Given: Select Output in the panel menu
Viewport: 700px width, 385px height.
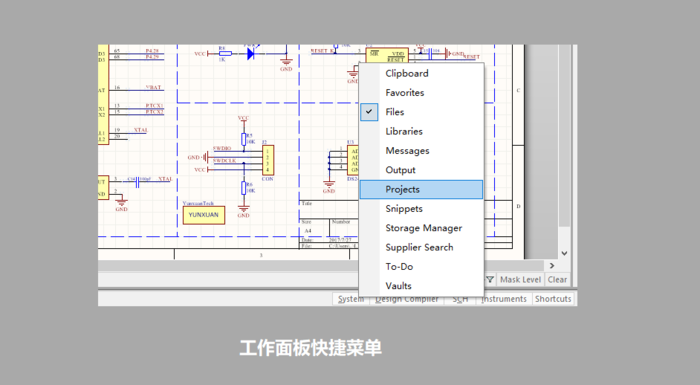Looking at the screenshot, I should pos(421,170).
